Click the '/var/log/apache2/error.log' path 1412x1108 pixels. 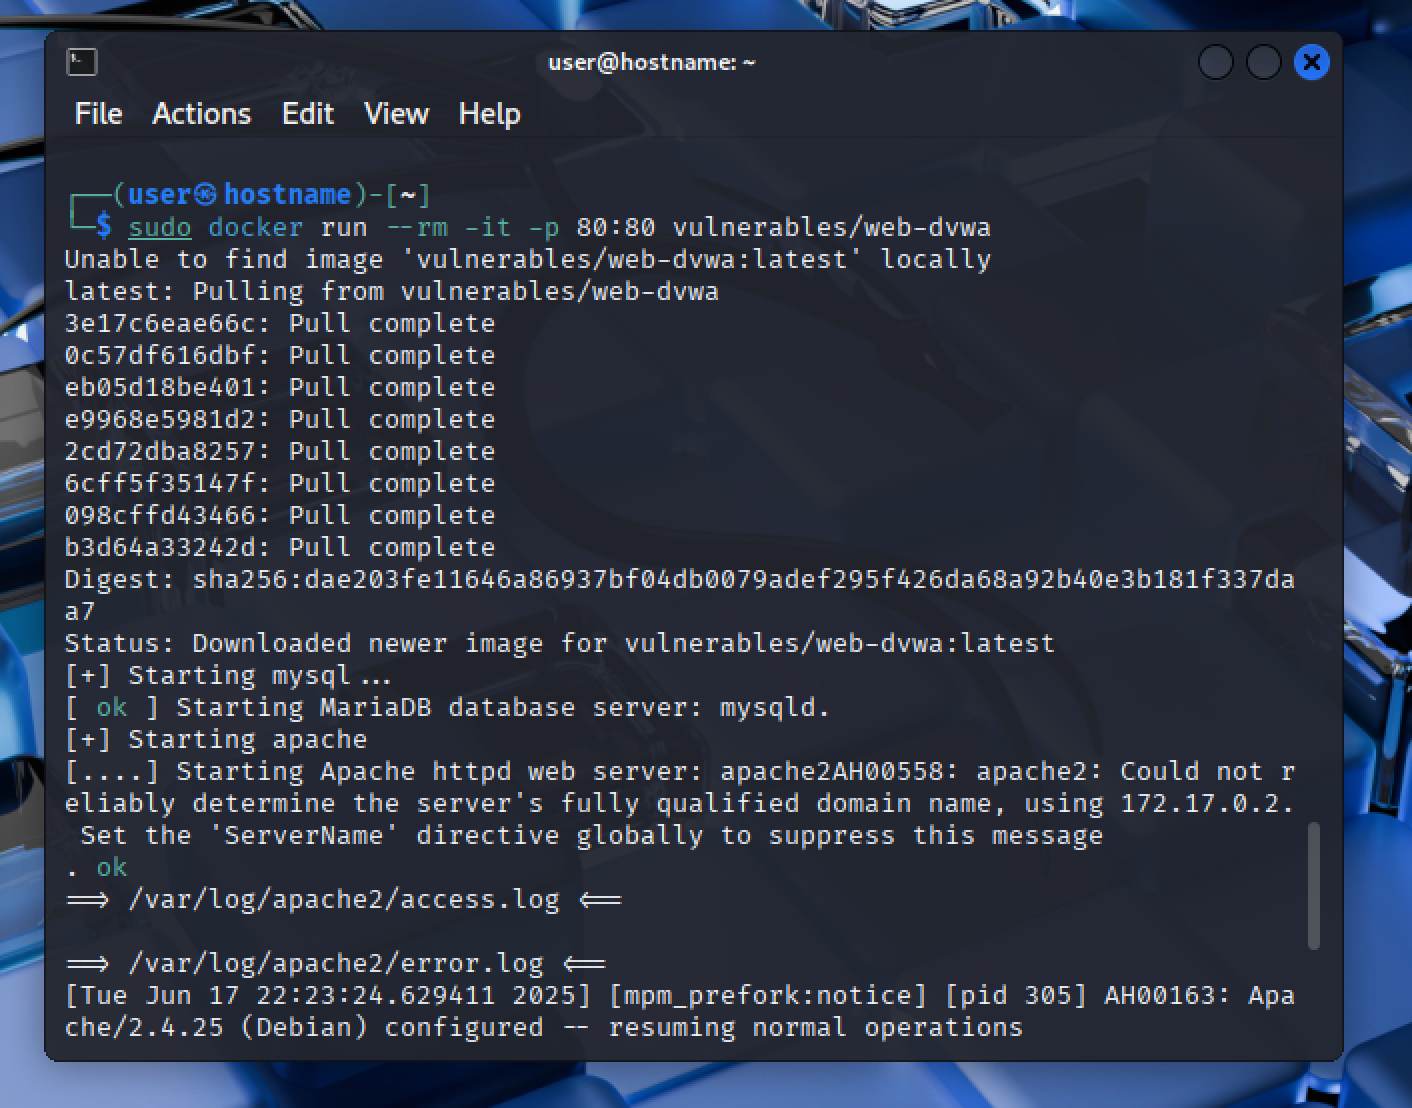pyautogui.click(x=336, y=963)
